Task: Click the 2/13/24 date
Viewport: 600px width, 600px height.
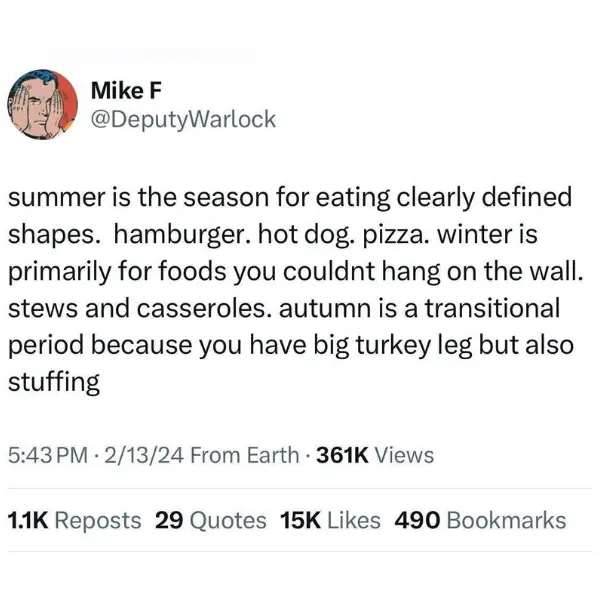Action: [x=145, y=456]
